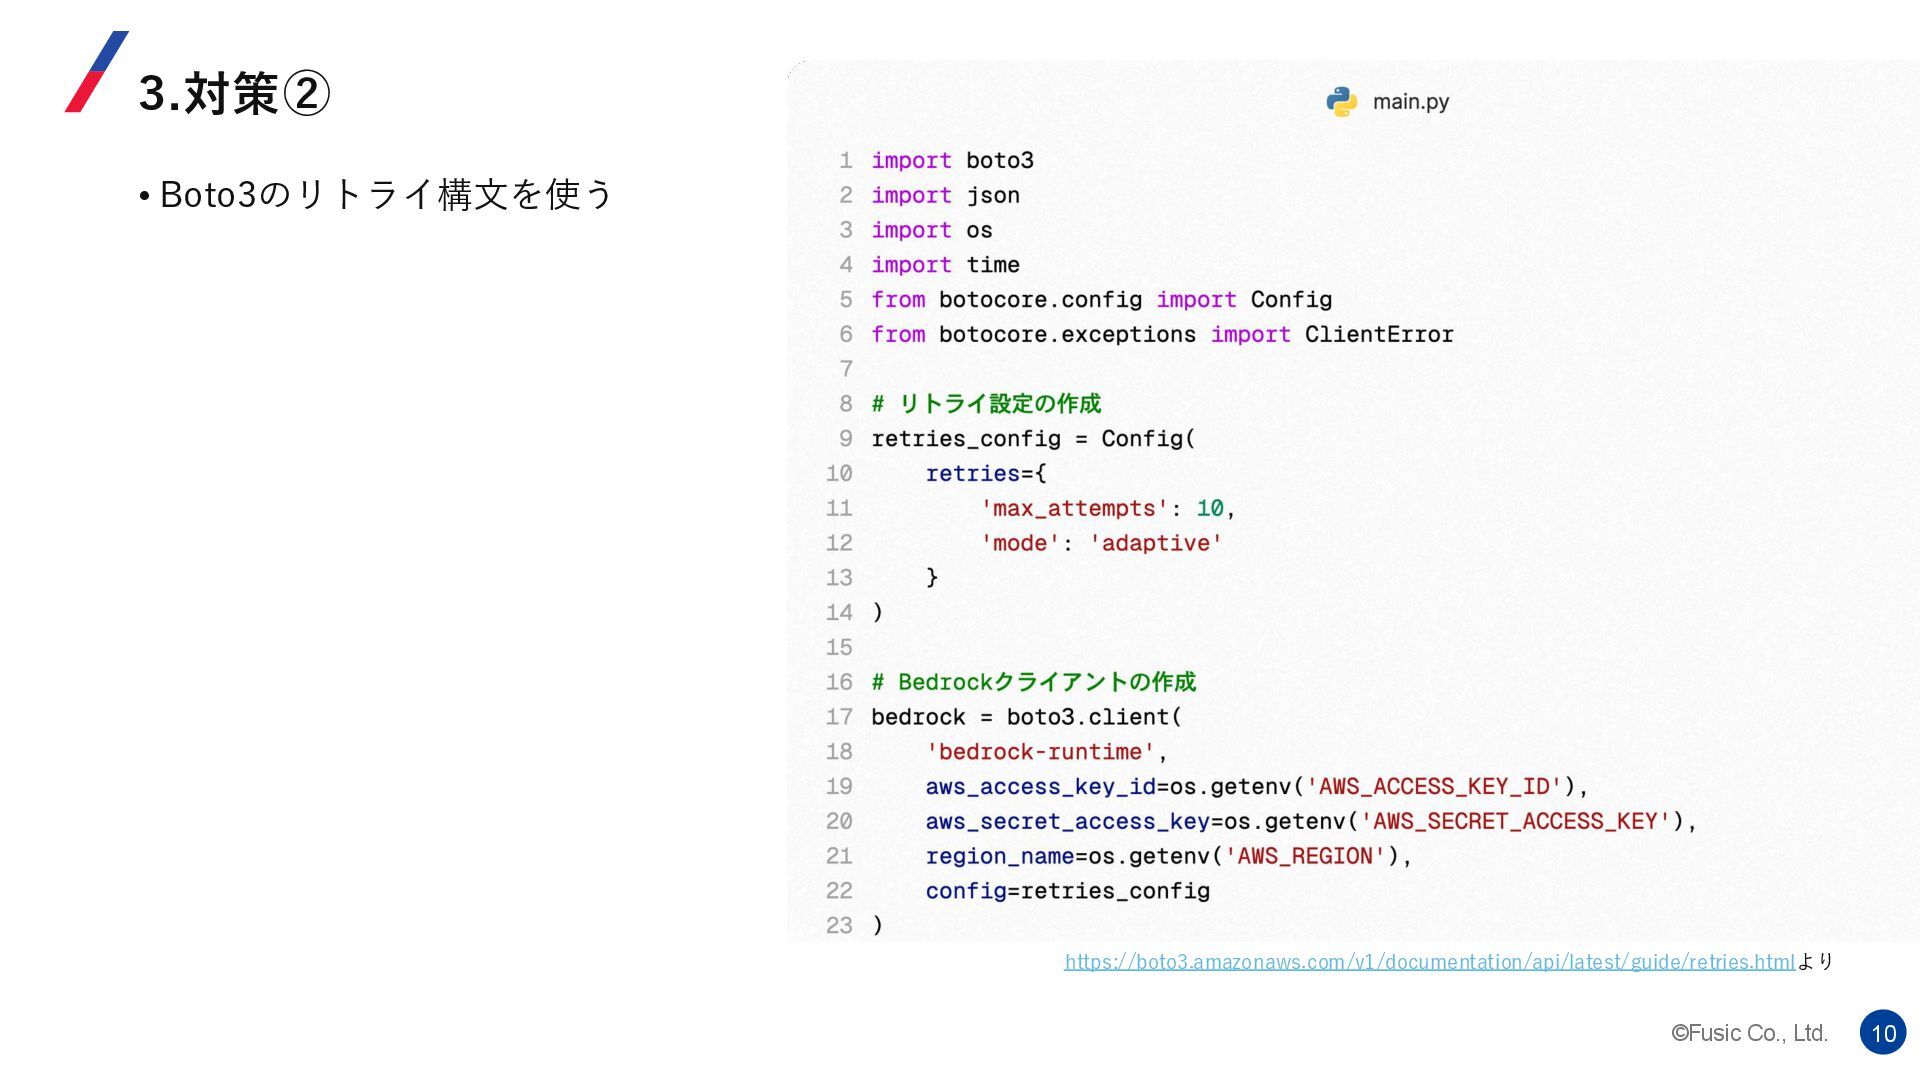This screenshot has width=1920, height=1080.
Task: Select code line 'import json'
Action: coord(945,196)
